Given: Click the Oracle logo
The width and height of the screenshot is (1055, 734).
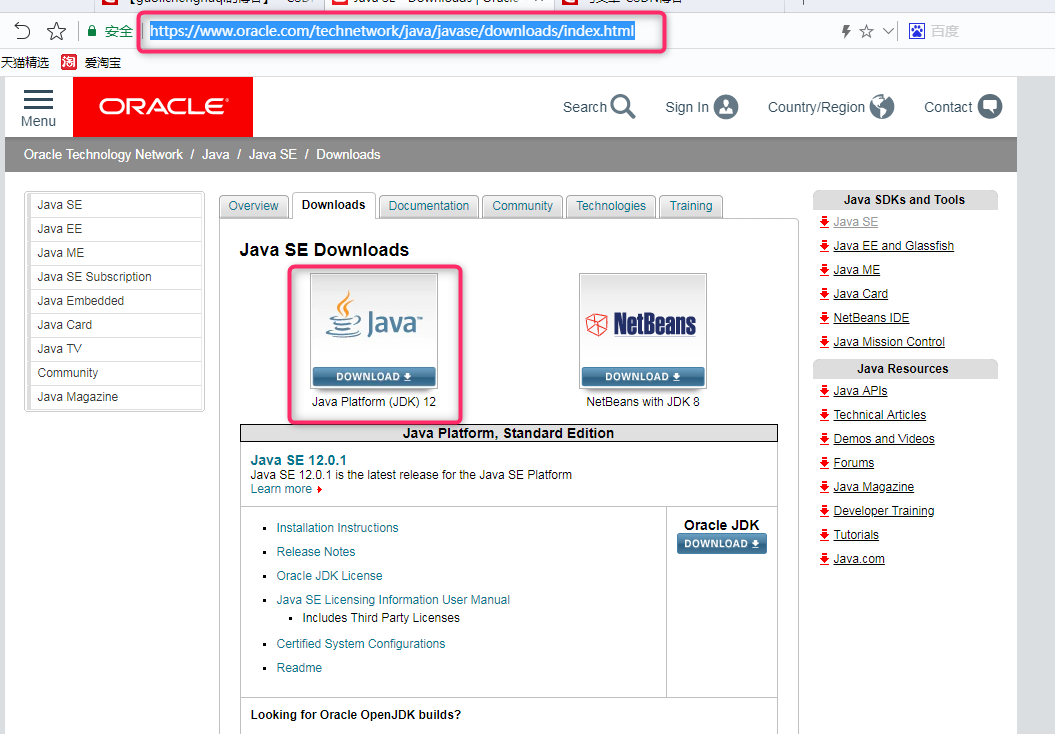Looking at the screenshot, I should [x=163, y=106].
